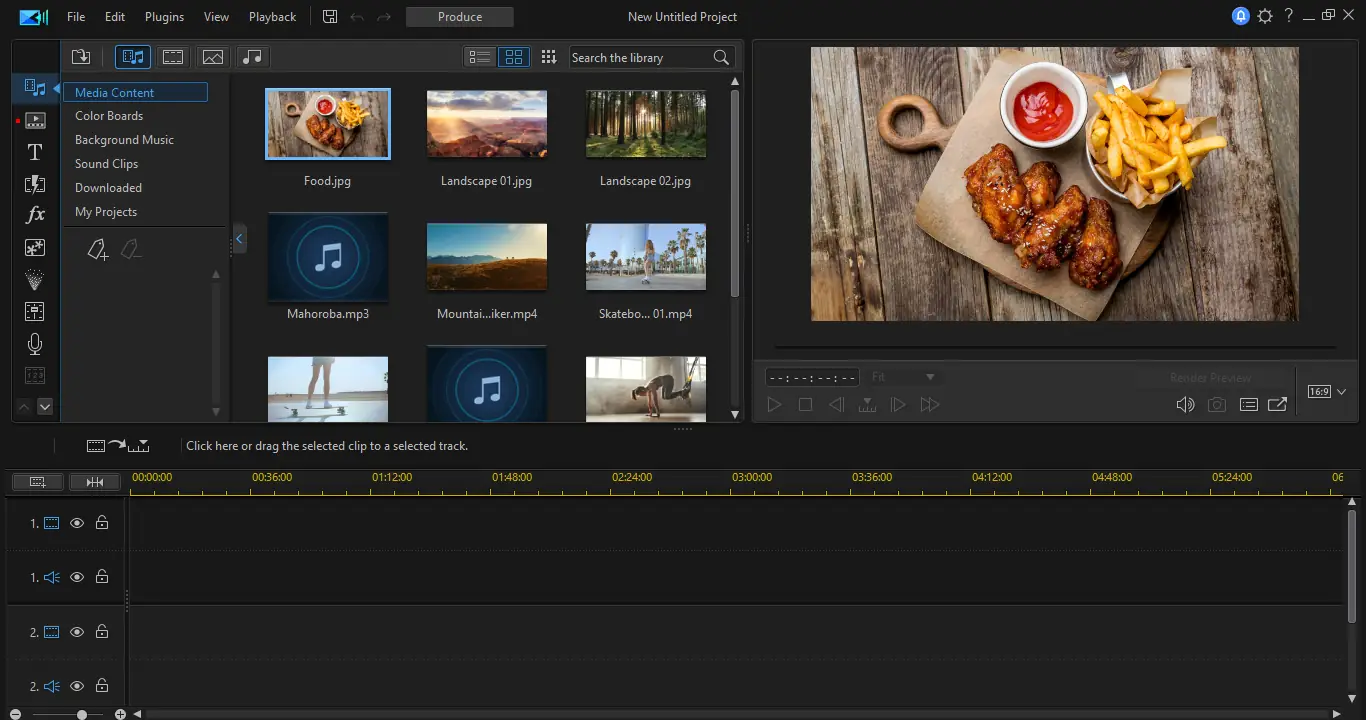1366x720 pixels.
Task: Take a snapshot with the camera icon
Action: click(x=1216, y=405)
